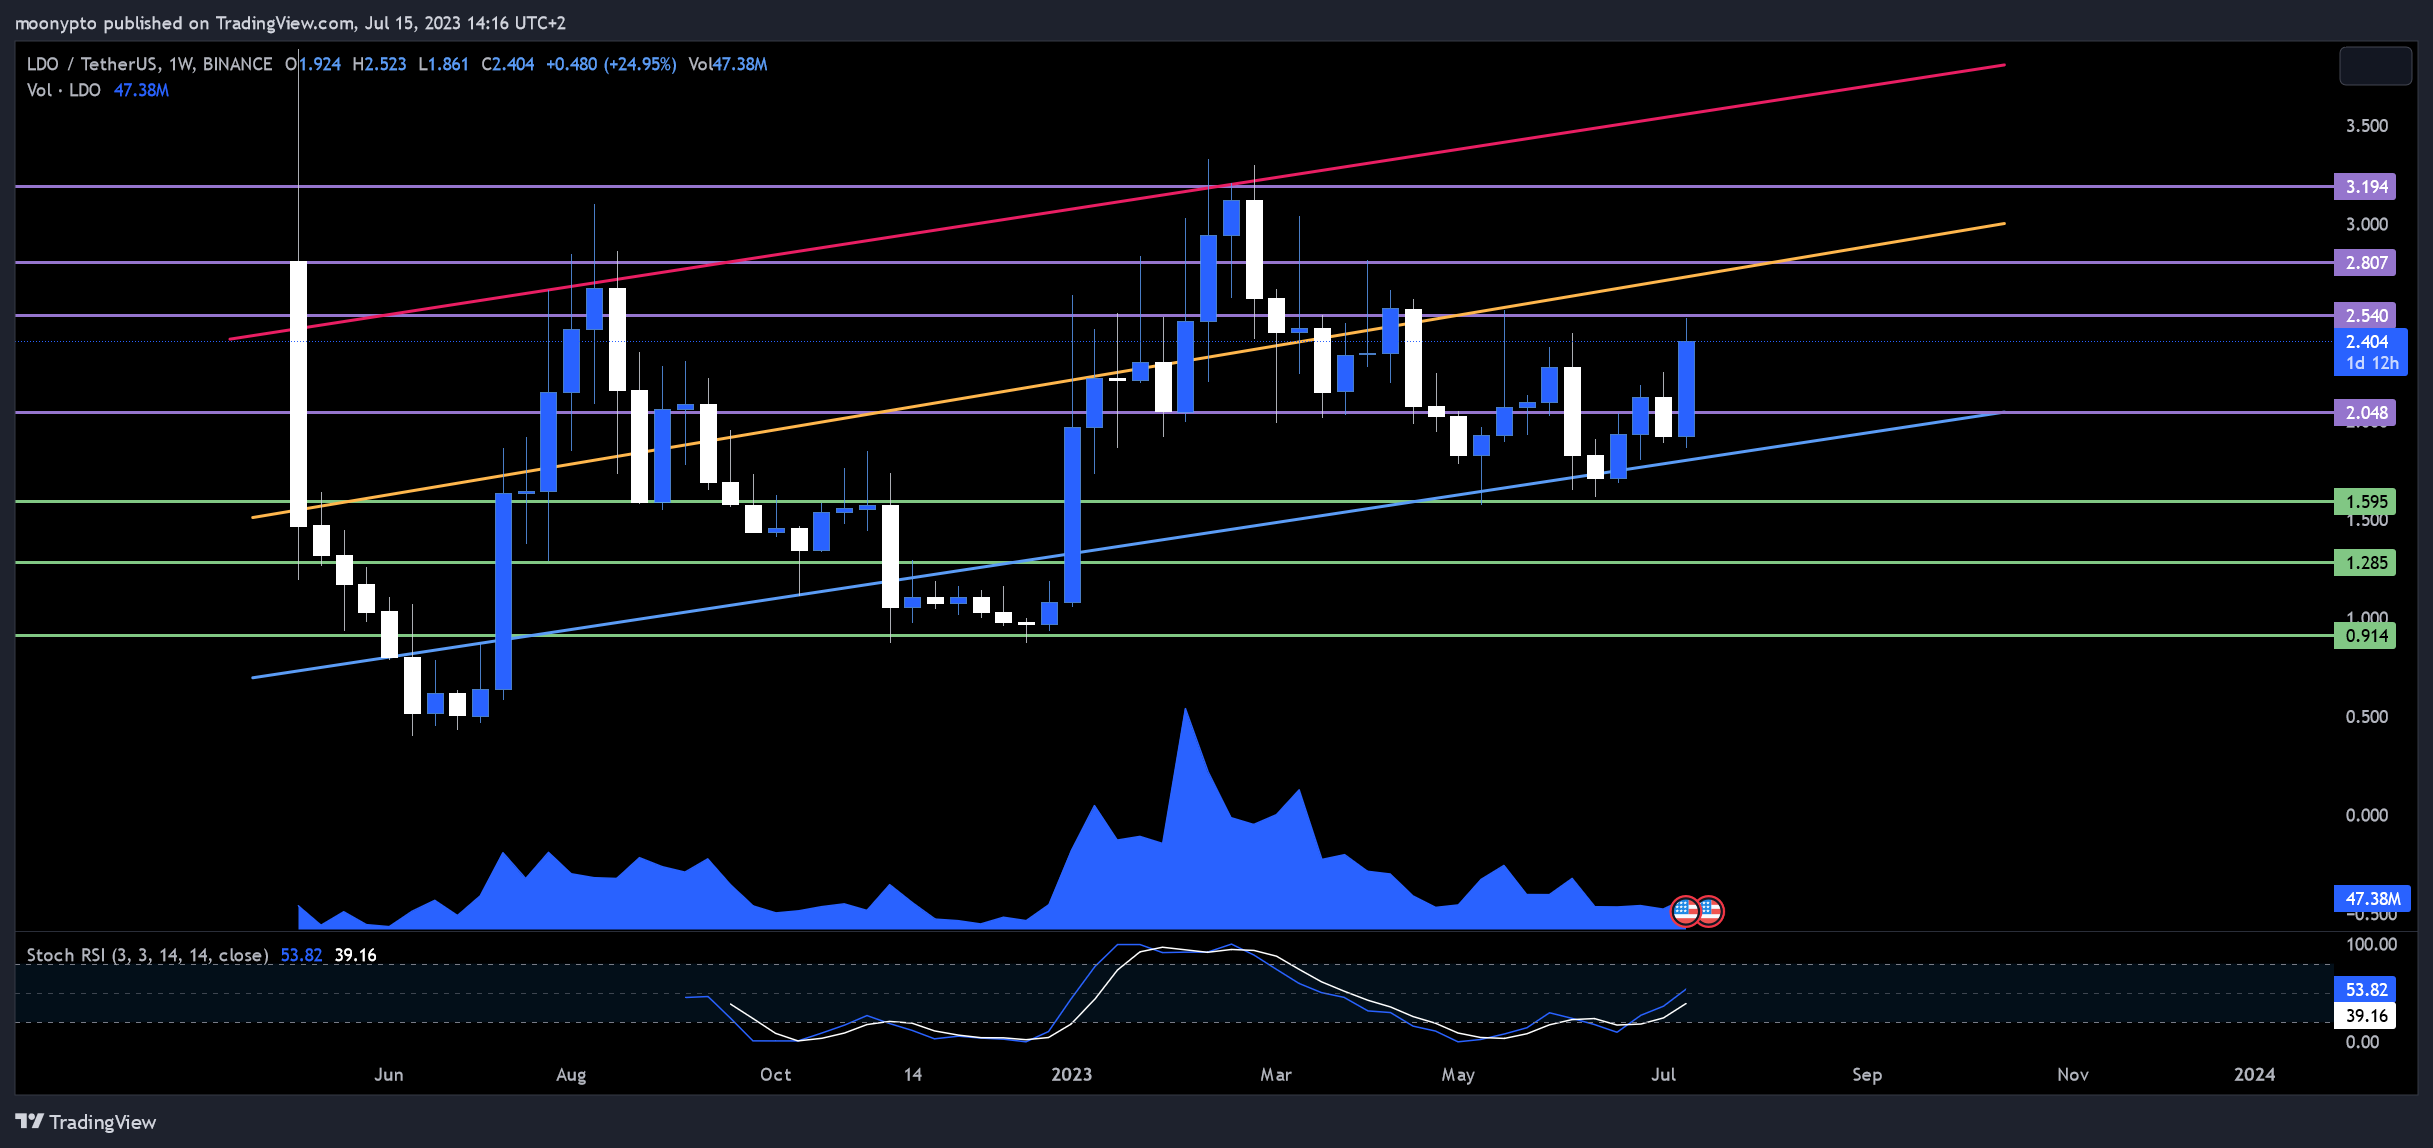Click the 2.048 purple price label
The width and height of the screenshot is (2433, 1148).
coord(2365,412)
